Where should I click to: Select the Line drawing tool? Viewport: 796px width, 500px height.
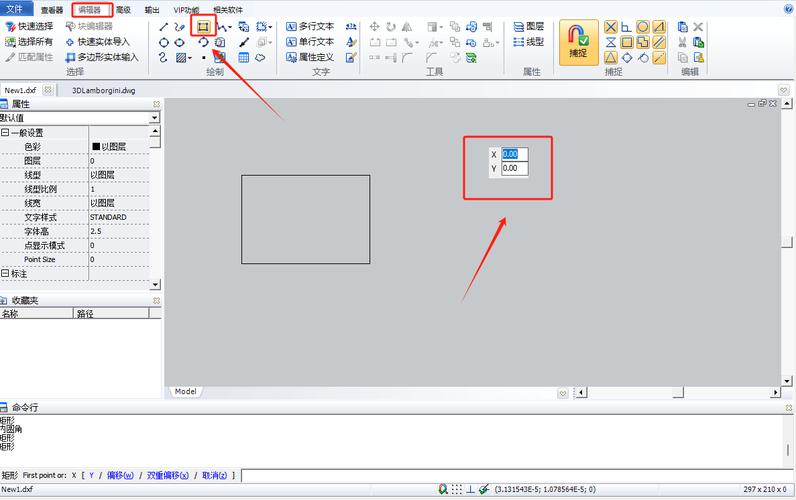(x=163, y=27)
